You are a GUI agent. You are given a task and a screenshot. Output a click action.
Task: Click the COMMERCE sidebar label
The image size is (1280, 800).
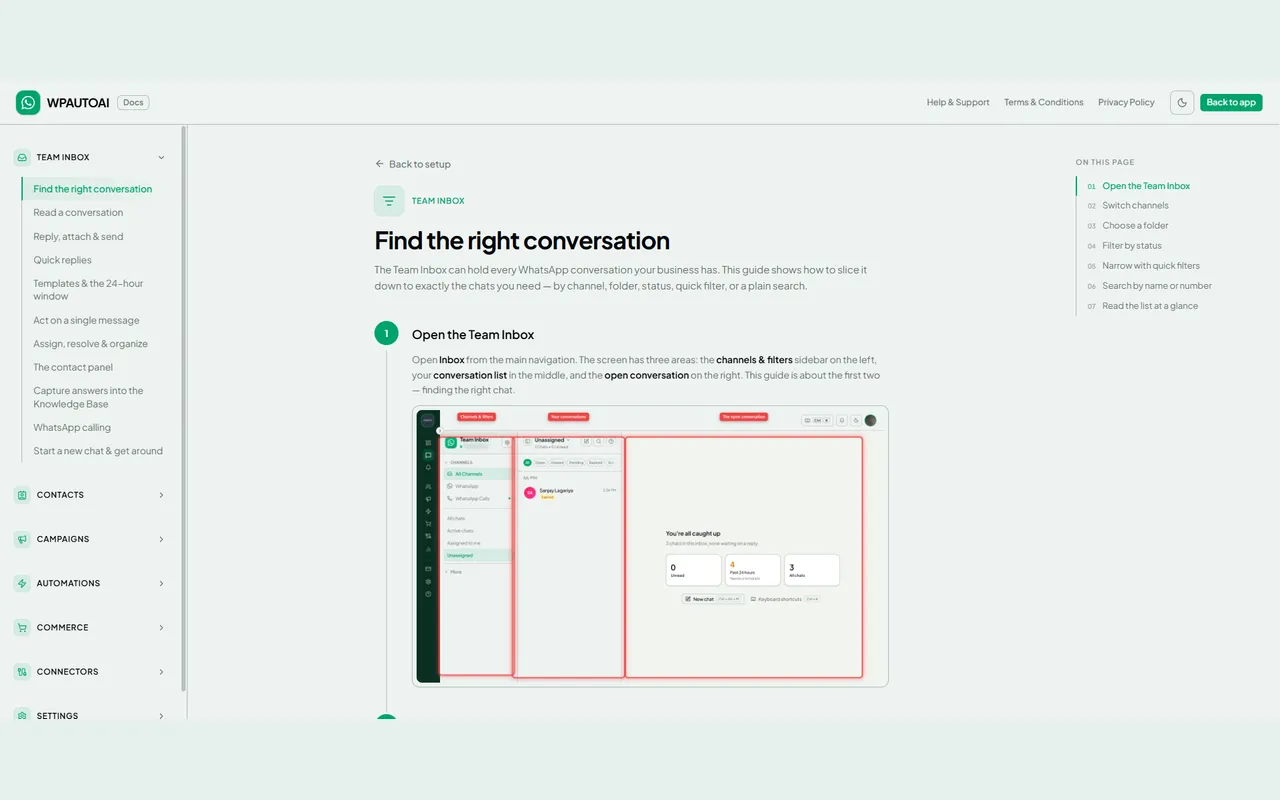[63, 627]
